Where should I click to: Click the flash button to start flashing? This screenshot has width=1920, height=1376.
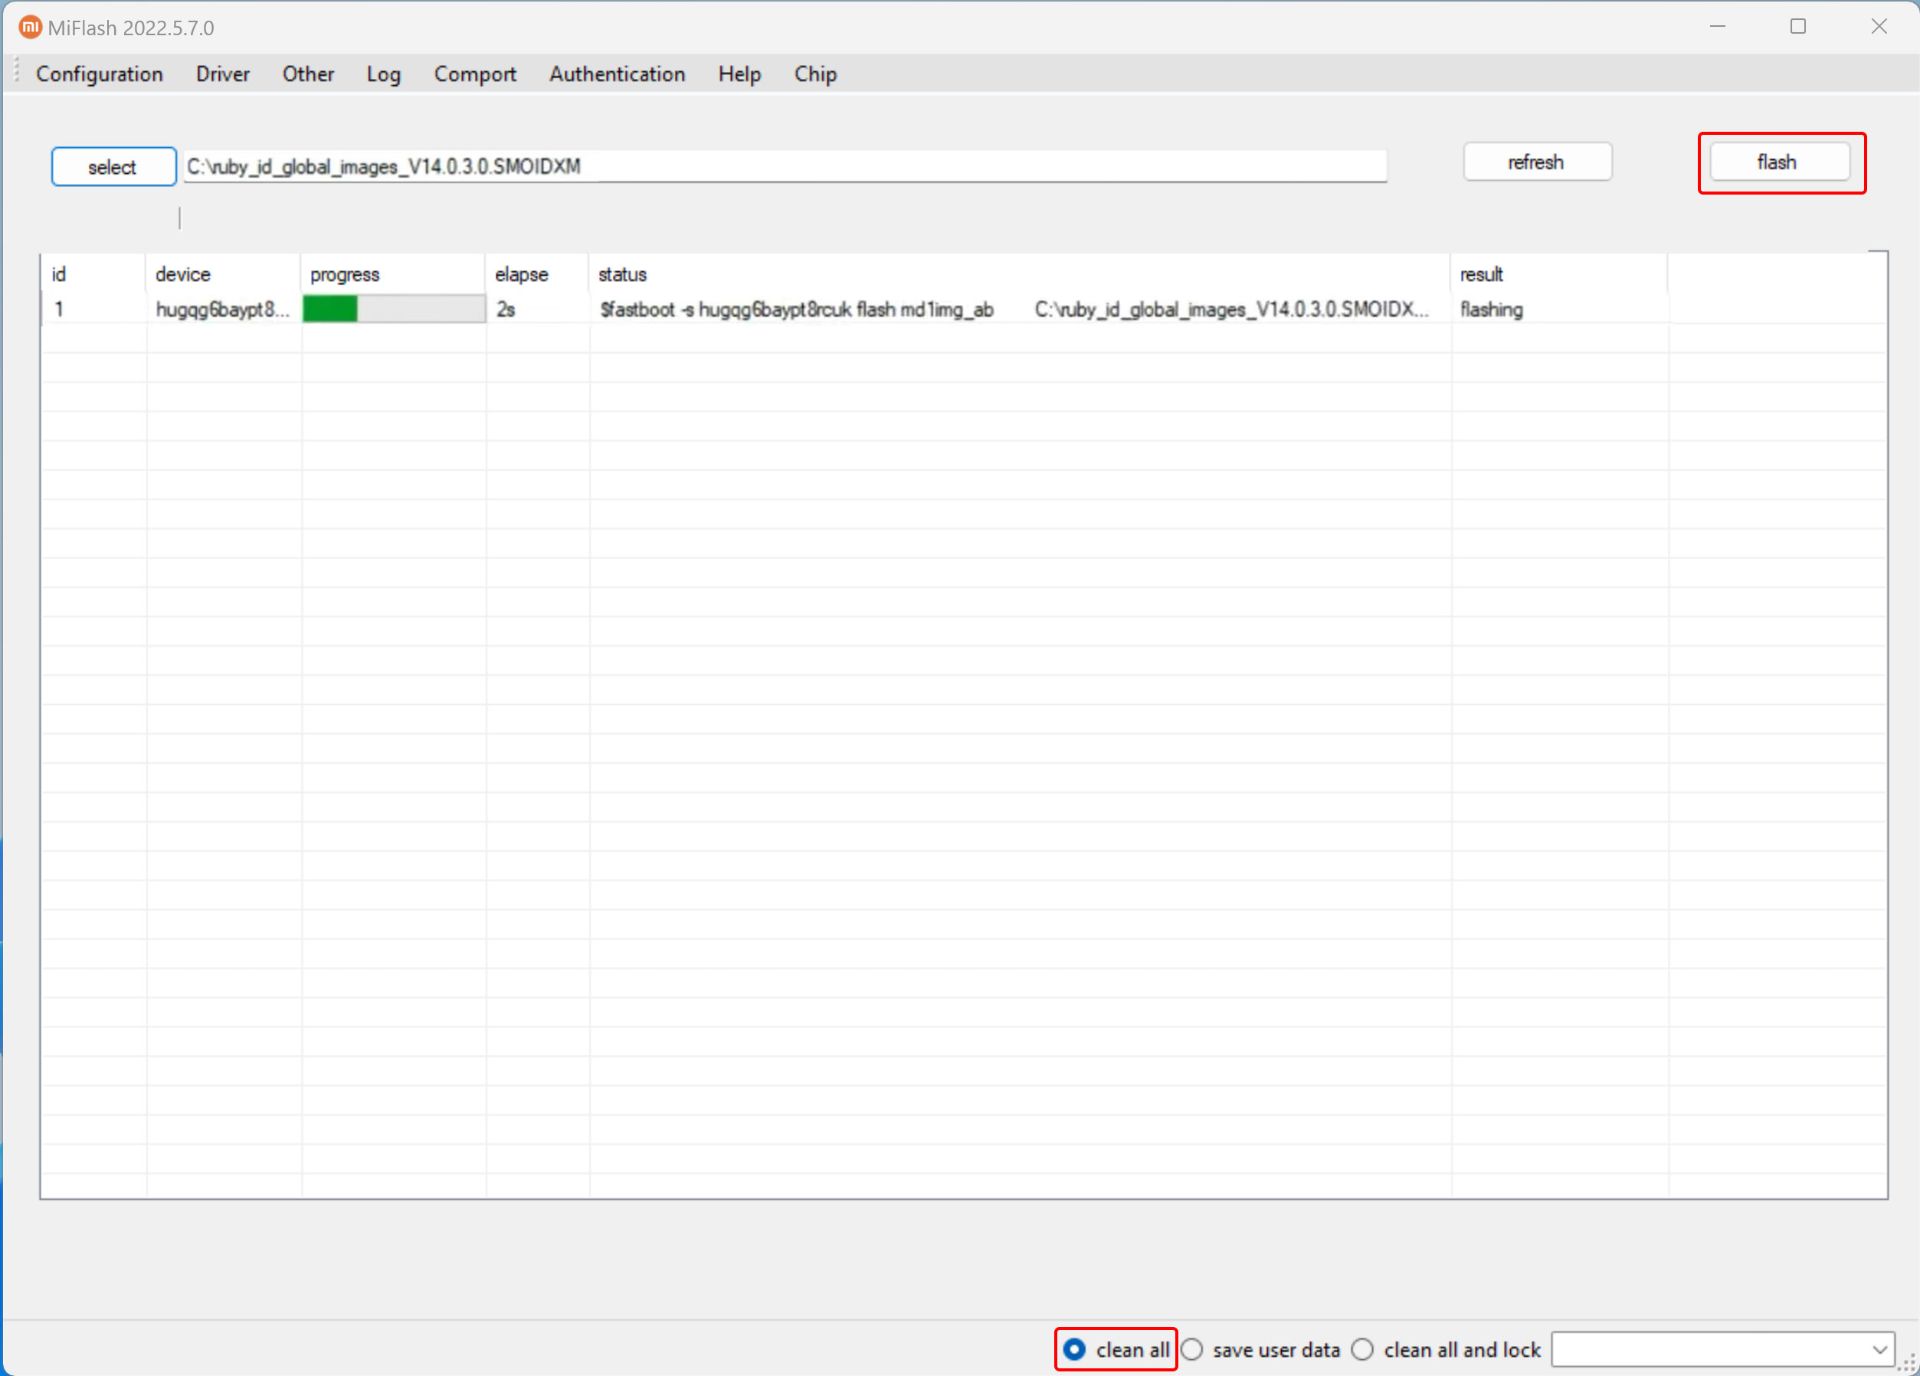[x=1782, y=162]
